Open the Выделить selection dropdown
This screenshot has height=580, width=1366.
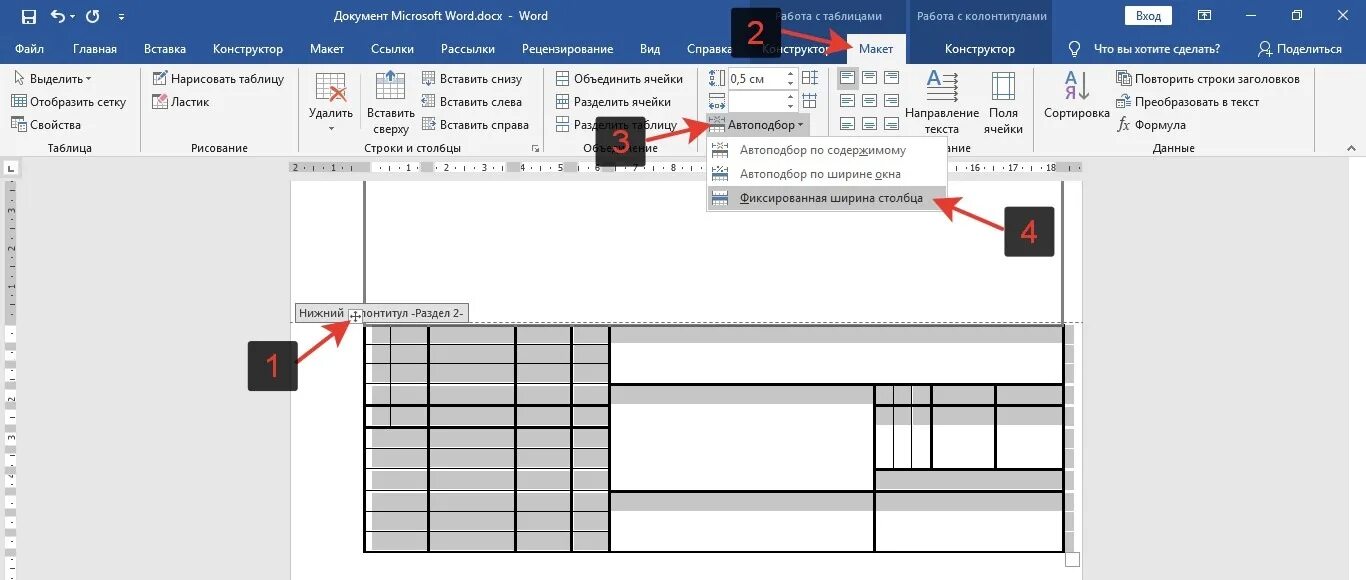coord(53,79)
